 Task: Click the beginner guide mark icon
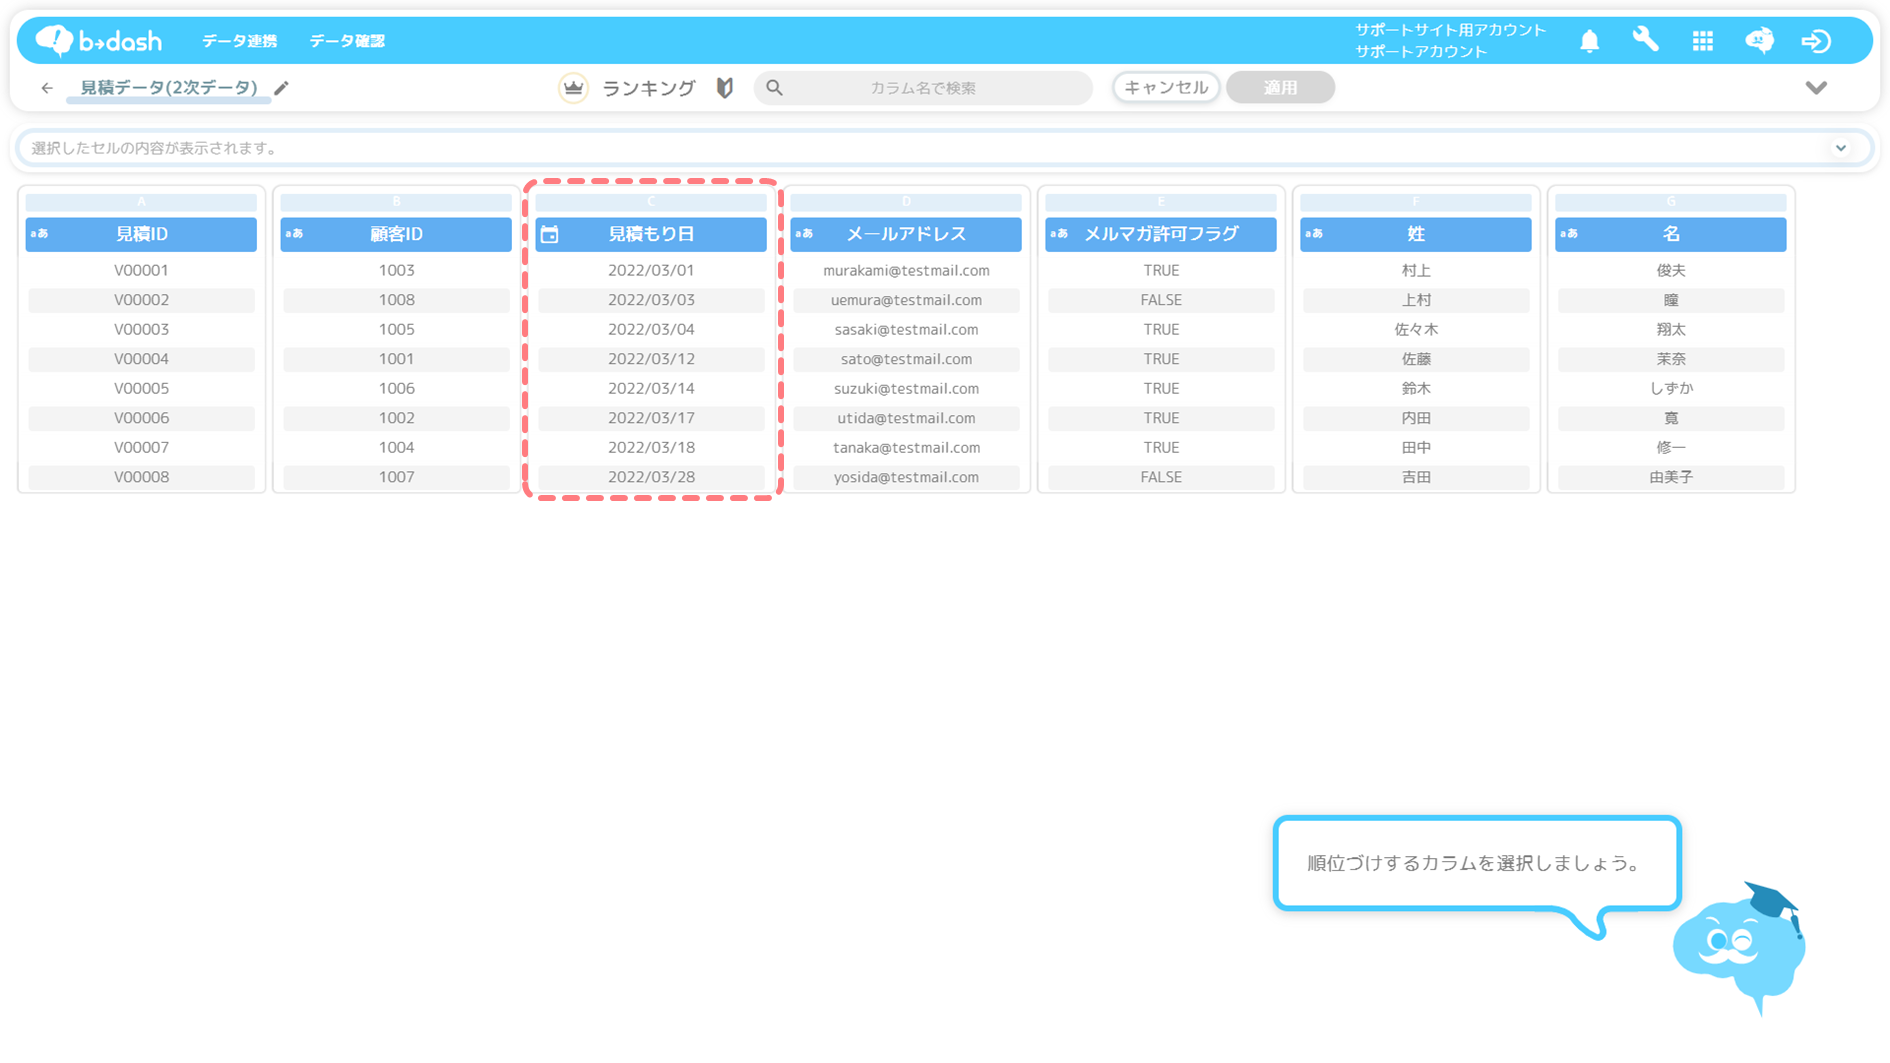point(725,88)
